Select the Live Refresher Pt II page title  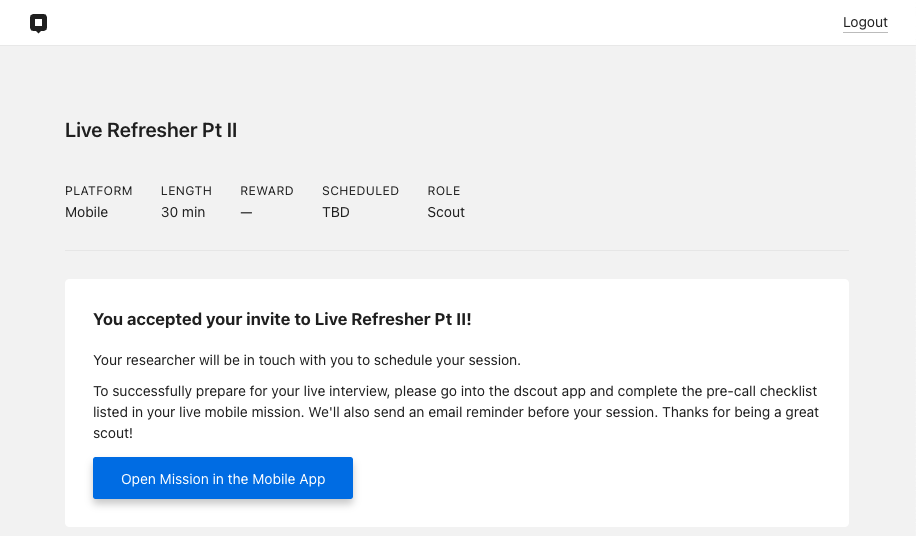[151, 130]
